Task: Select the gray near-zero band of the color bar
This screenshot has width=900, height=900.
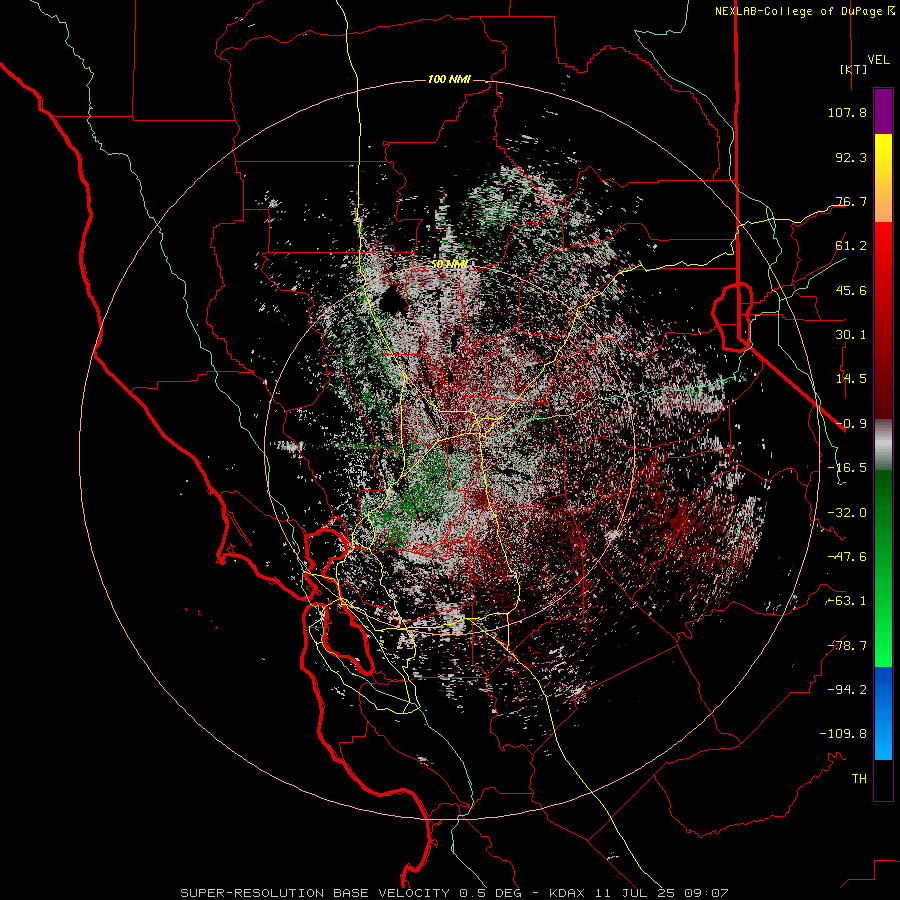Action: (883, 445)
